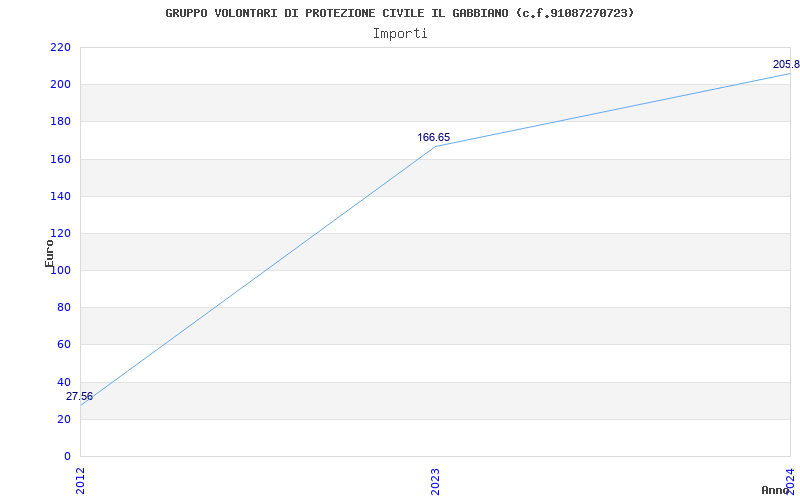The width and height of the screenshot is (800, 500).
Task: Click the 180 y-axis tick label
Action: pos(60,121)
